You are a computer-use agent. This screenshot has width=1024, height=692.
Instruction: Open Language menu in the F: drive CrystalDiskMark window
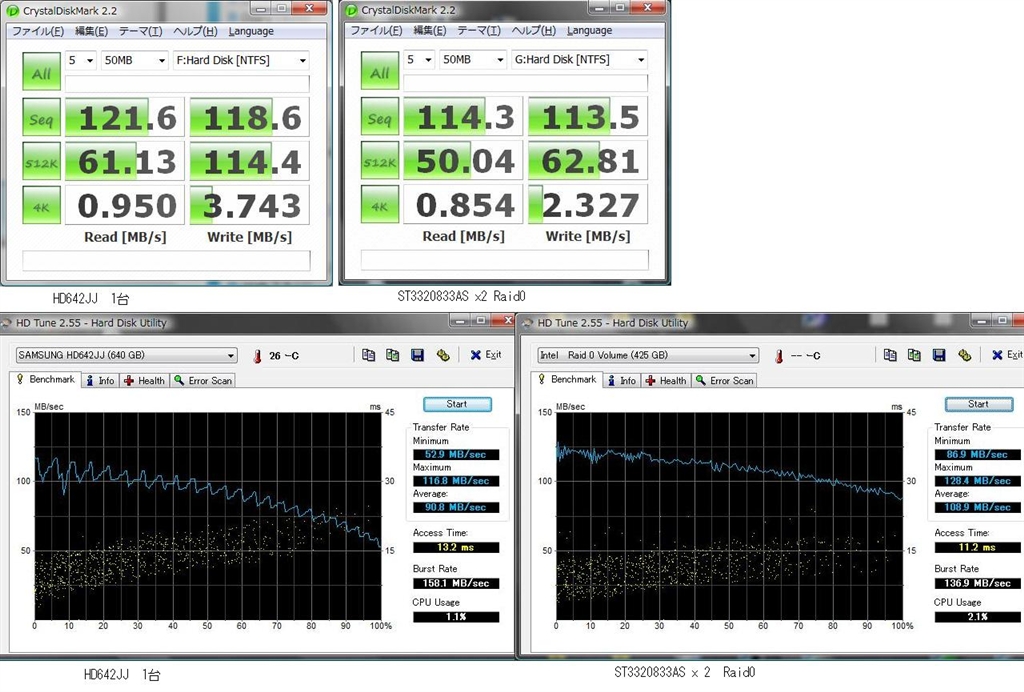point(251,31)
